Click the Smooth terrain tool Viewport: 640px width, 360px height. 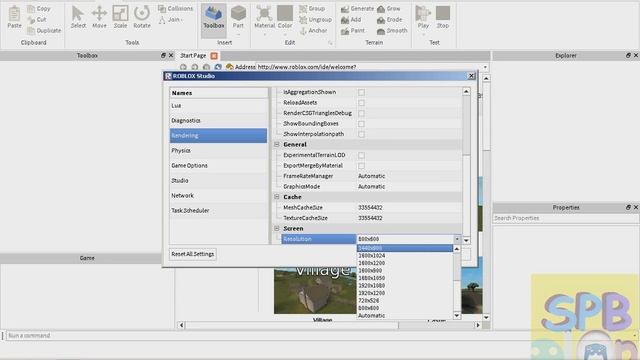coord(392,31)
